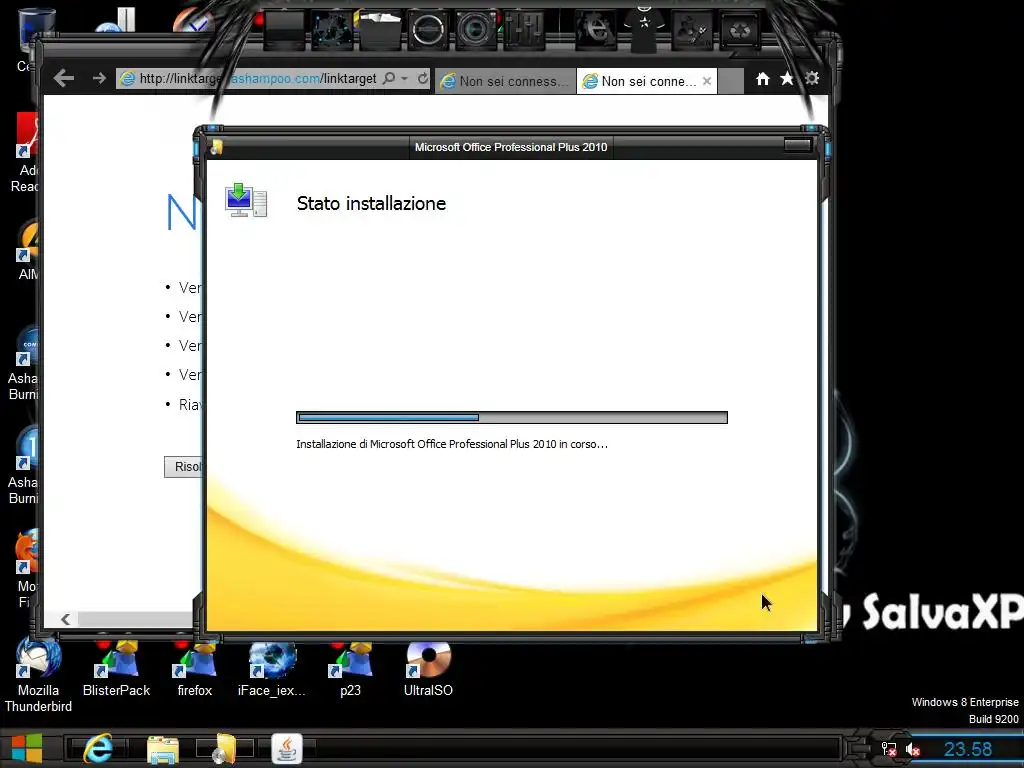Viewport: 1024px width, 768px height.
Task: Click 'Build 9200' text
Action: (x=993, y=719)
